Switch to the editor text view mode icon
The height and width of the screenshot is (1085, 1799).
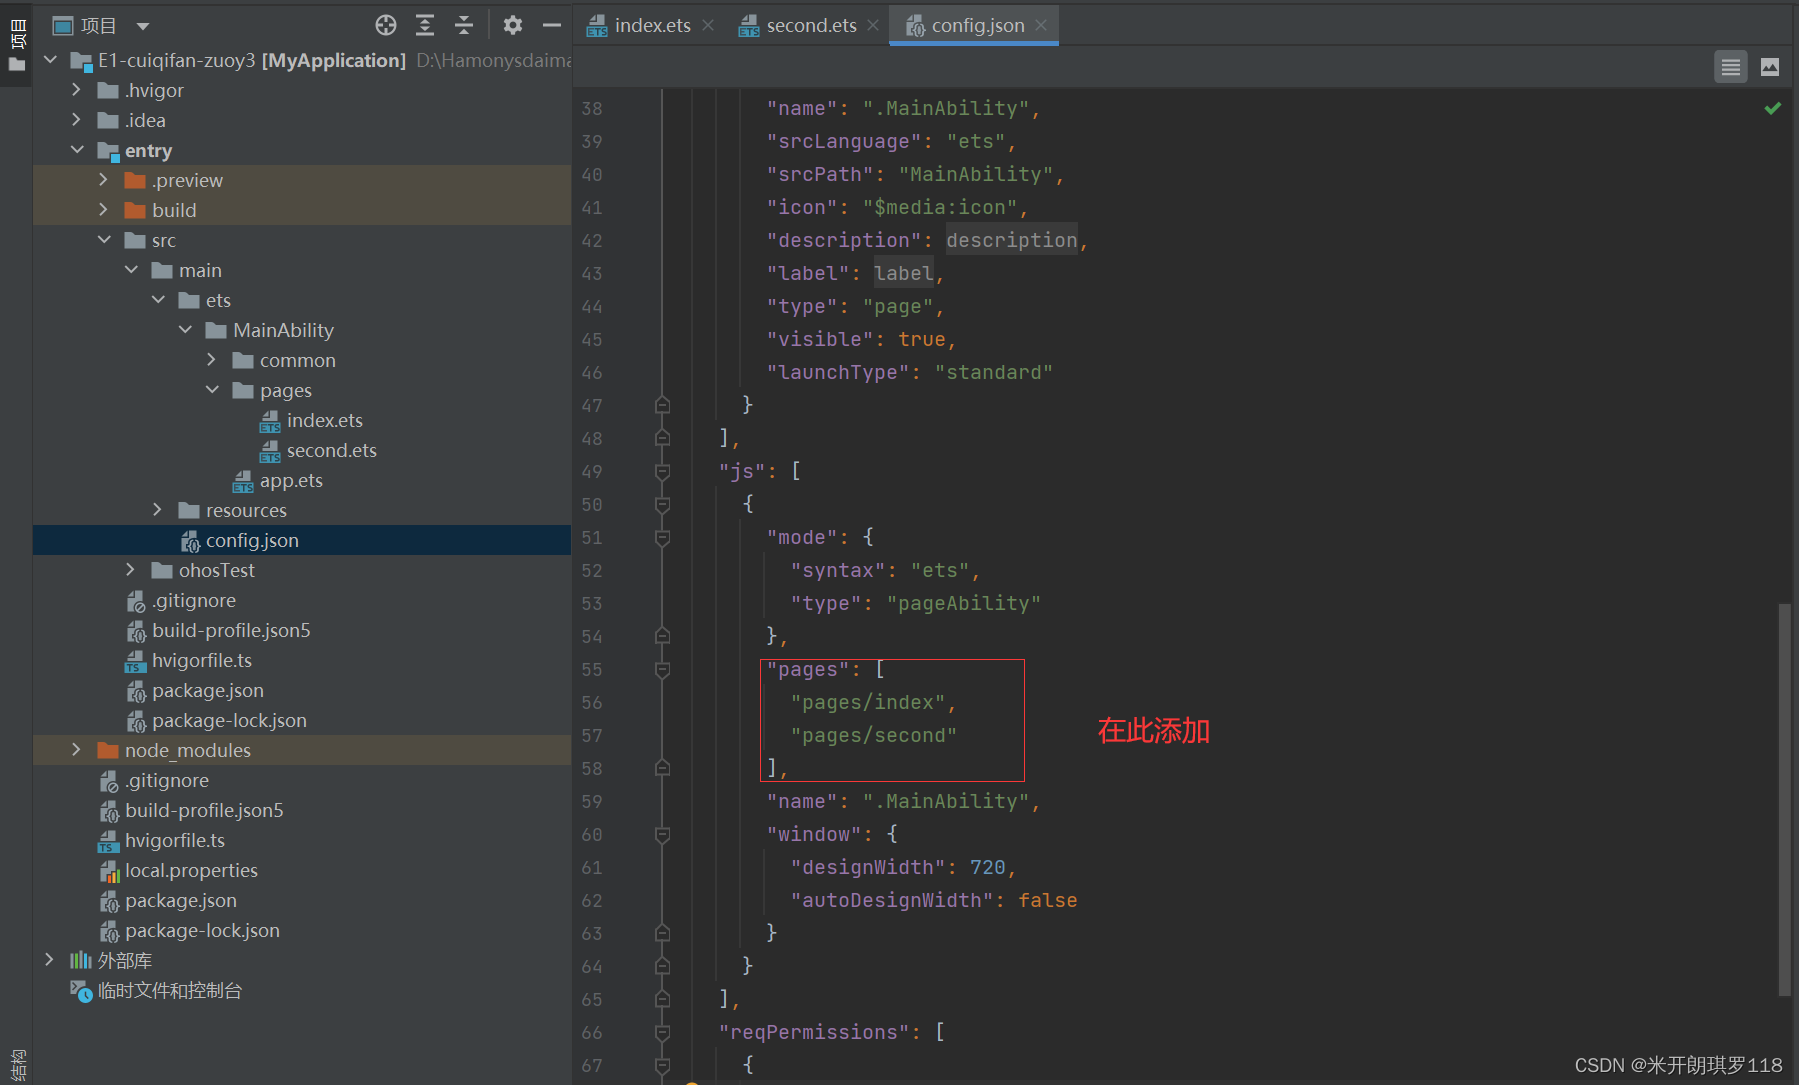(x=1731, y=67)
